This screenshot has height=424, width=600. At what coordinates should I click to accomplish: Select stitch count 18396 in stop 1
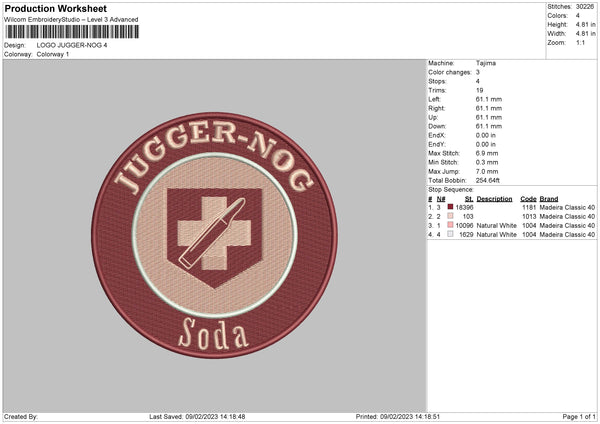click(x=465, y=207)
